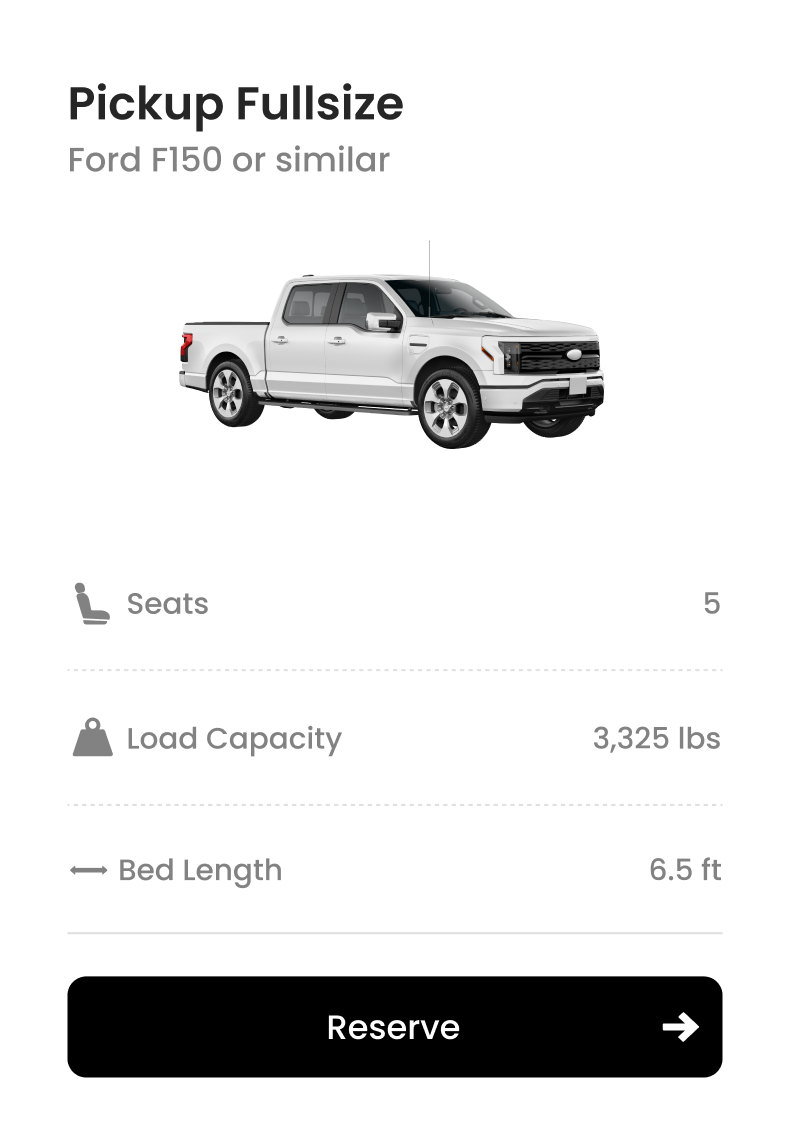Select the 6.5 ft value

point(685,871)
